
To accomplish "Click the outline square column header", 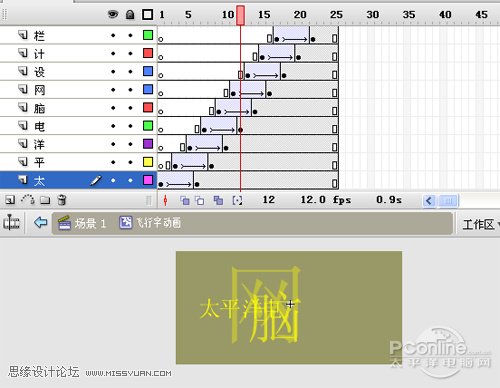I will tap(148, 14).
